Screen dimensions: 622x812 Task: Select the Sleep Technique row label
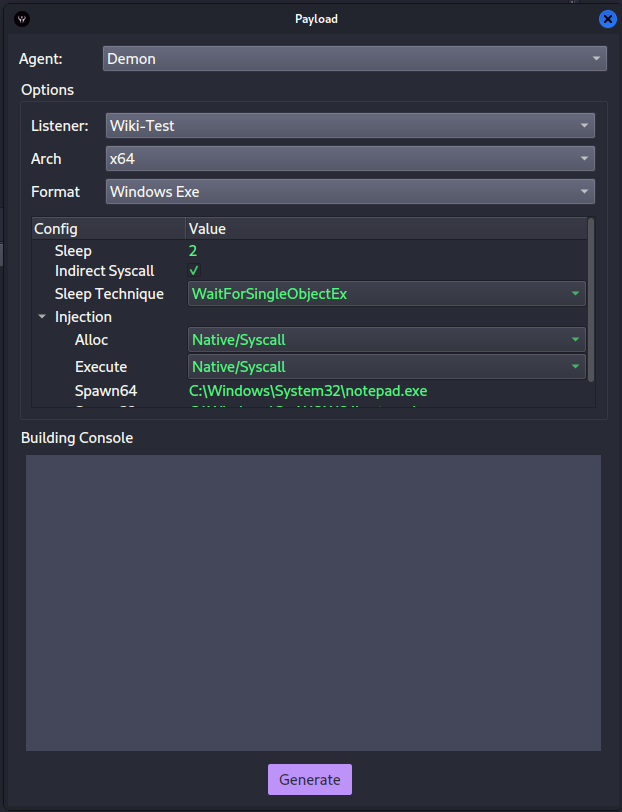coord(109,294)
